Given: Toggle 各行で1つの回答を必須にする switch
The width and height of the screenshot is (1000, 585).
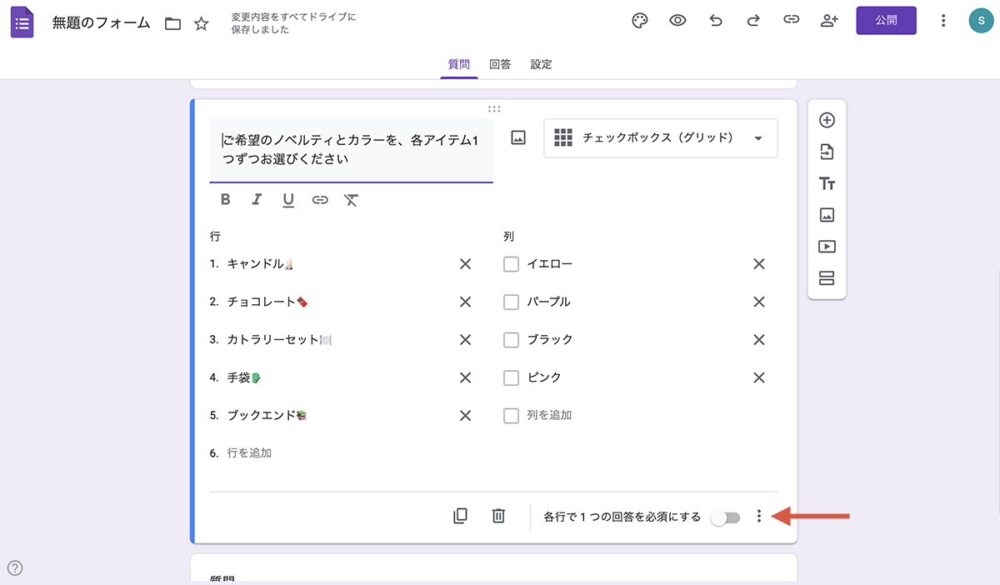Looking at the screenshot, I should click(726, 516).
